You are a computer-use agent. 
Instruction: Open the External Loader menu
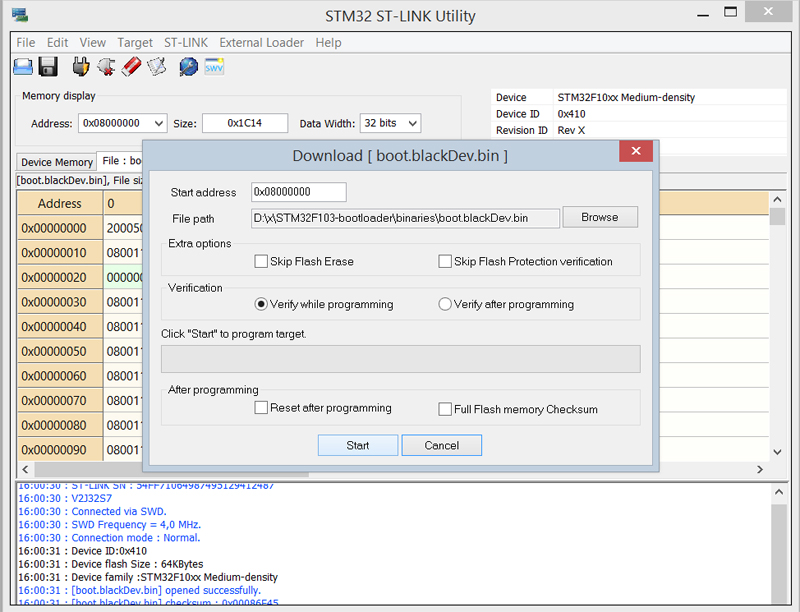(261, 43)
